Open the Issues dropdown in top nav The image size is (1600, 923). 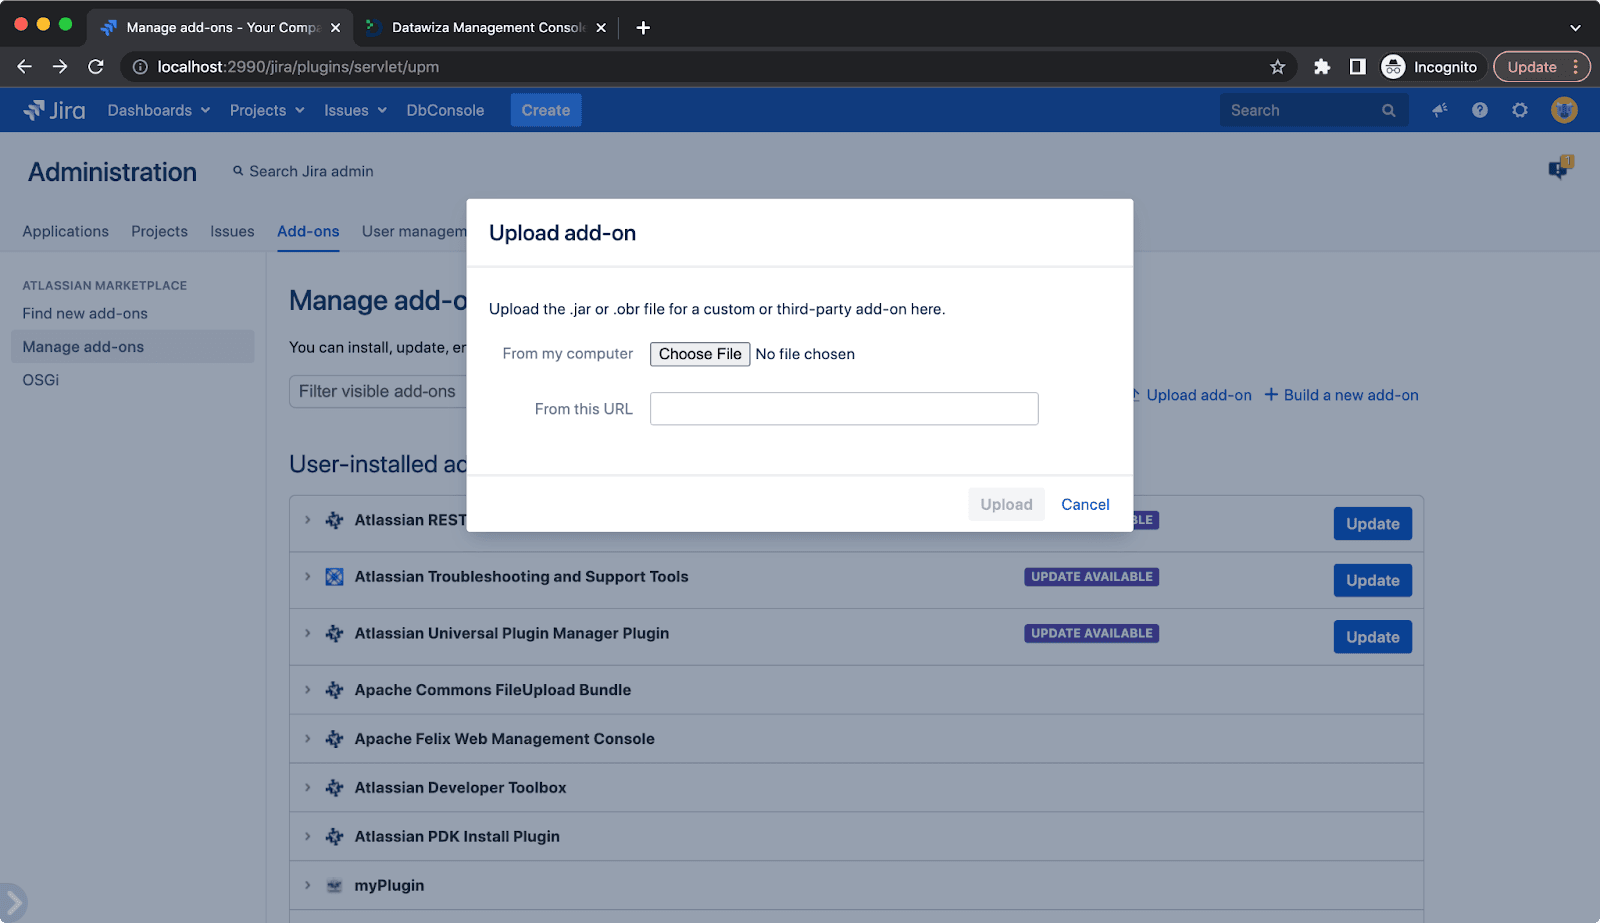[x=355, y=110]
